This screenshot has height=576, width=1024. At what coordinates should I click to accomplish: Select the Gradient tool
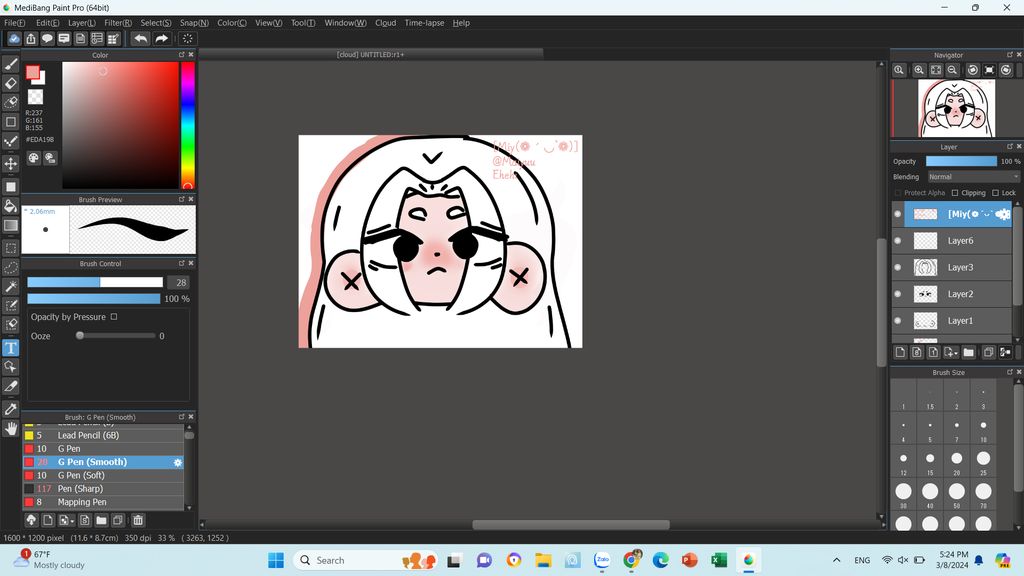11,225
